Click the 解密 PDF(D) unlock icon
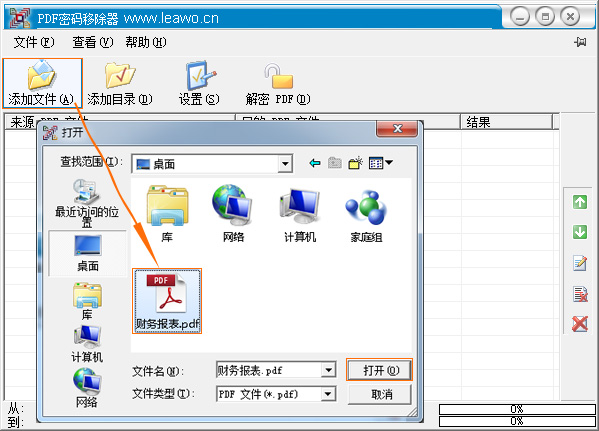The width and height of the screenshot is (599, 431). [x=278, y=76]
